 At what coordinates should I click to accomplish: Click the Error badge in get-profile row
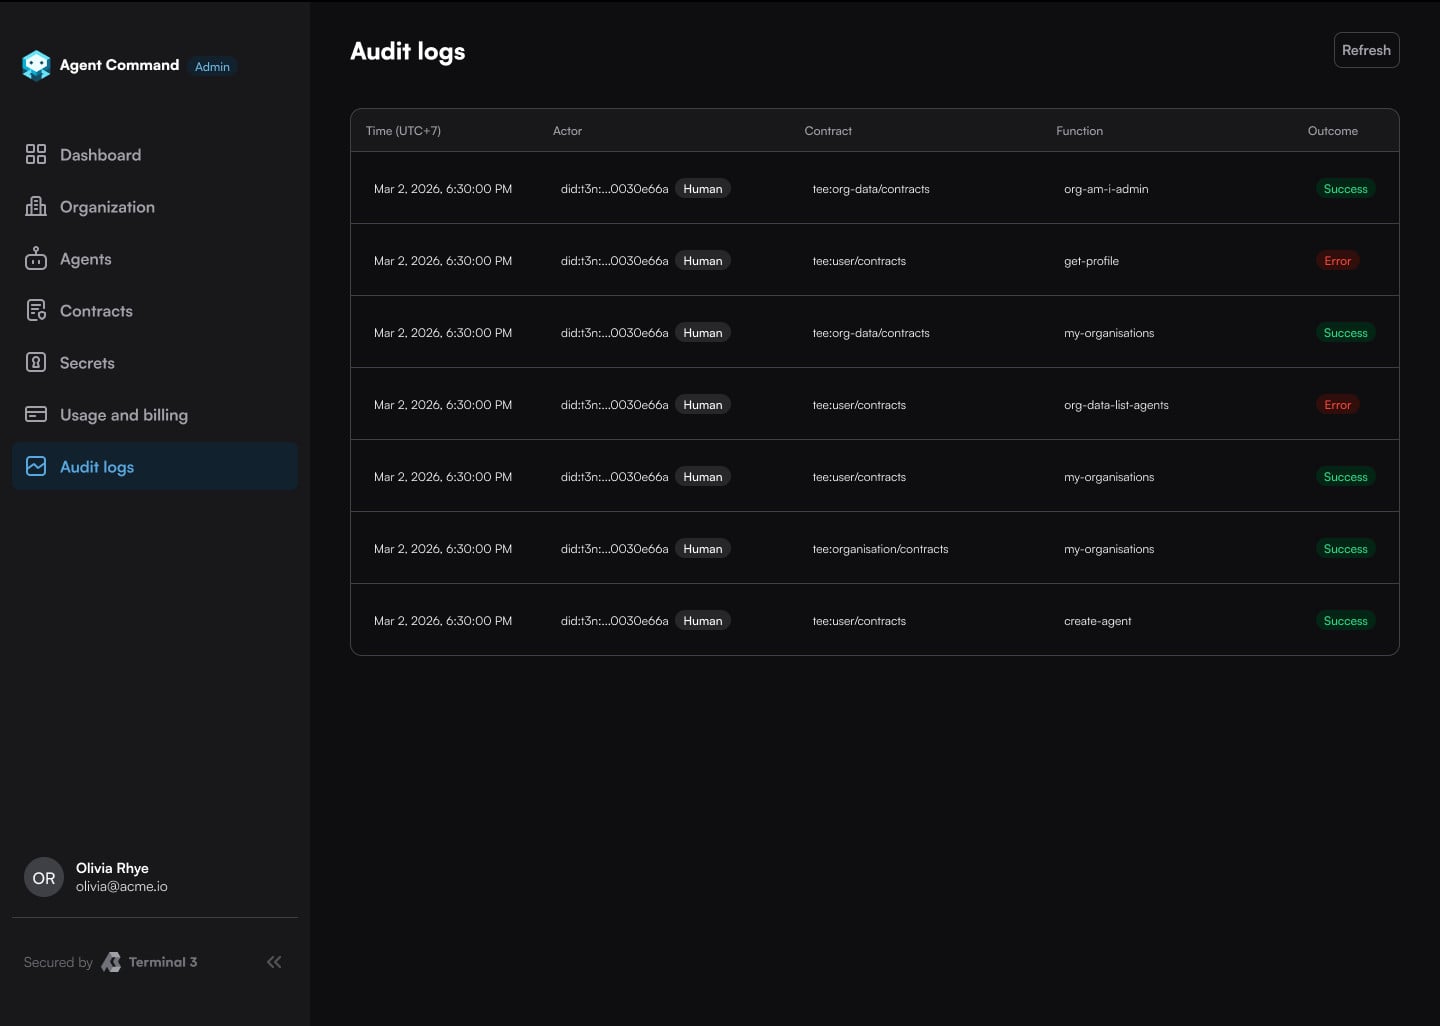tap(1337, 261)
